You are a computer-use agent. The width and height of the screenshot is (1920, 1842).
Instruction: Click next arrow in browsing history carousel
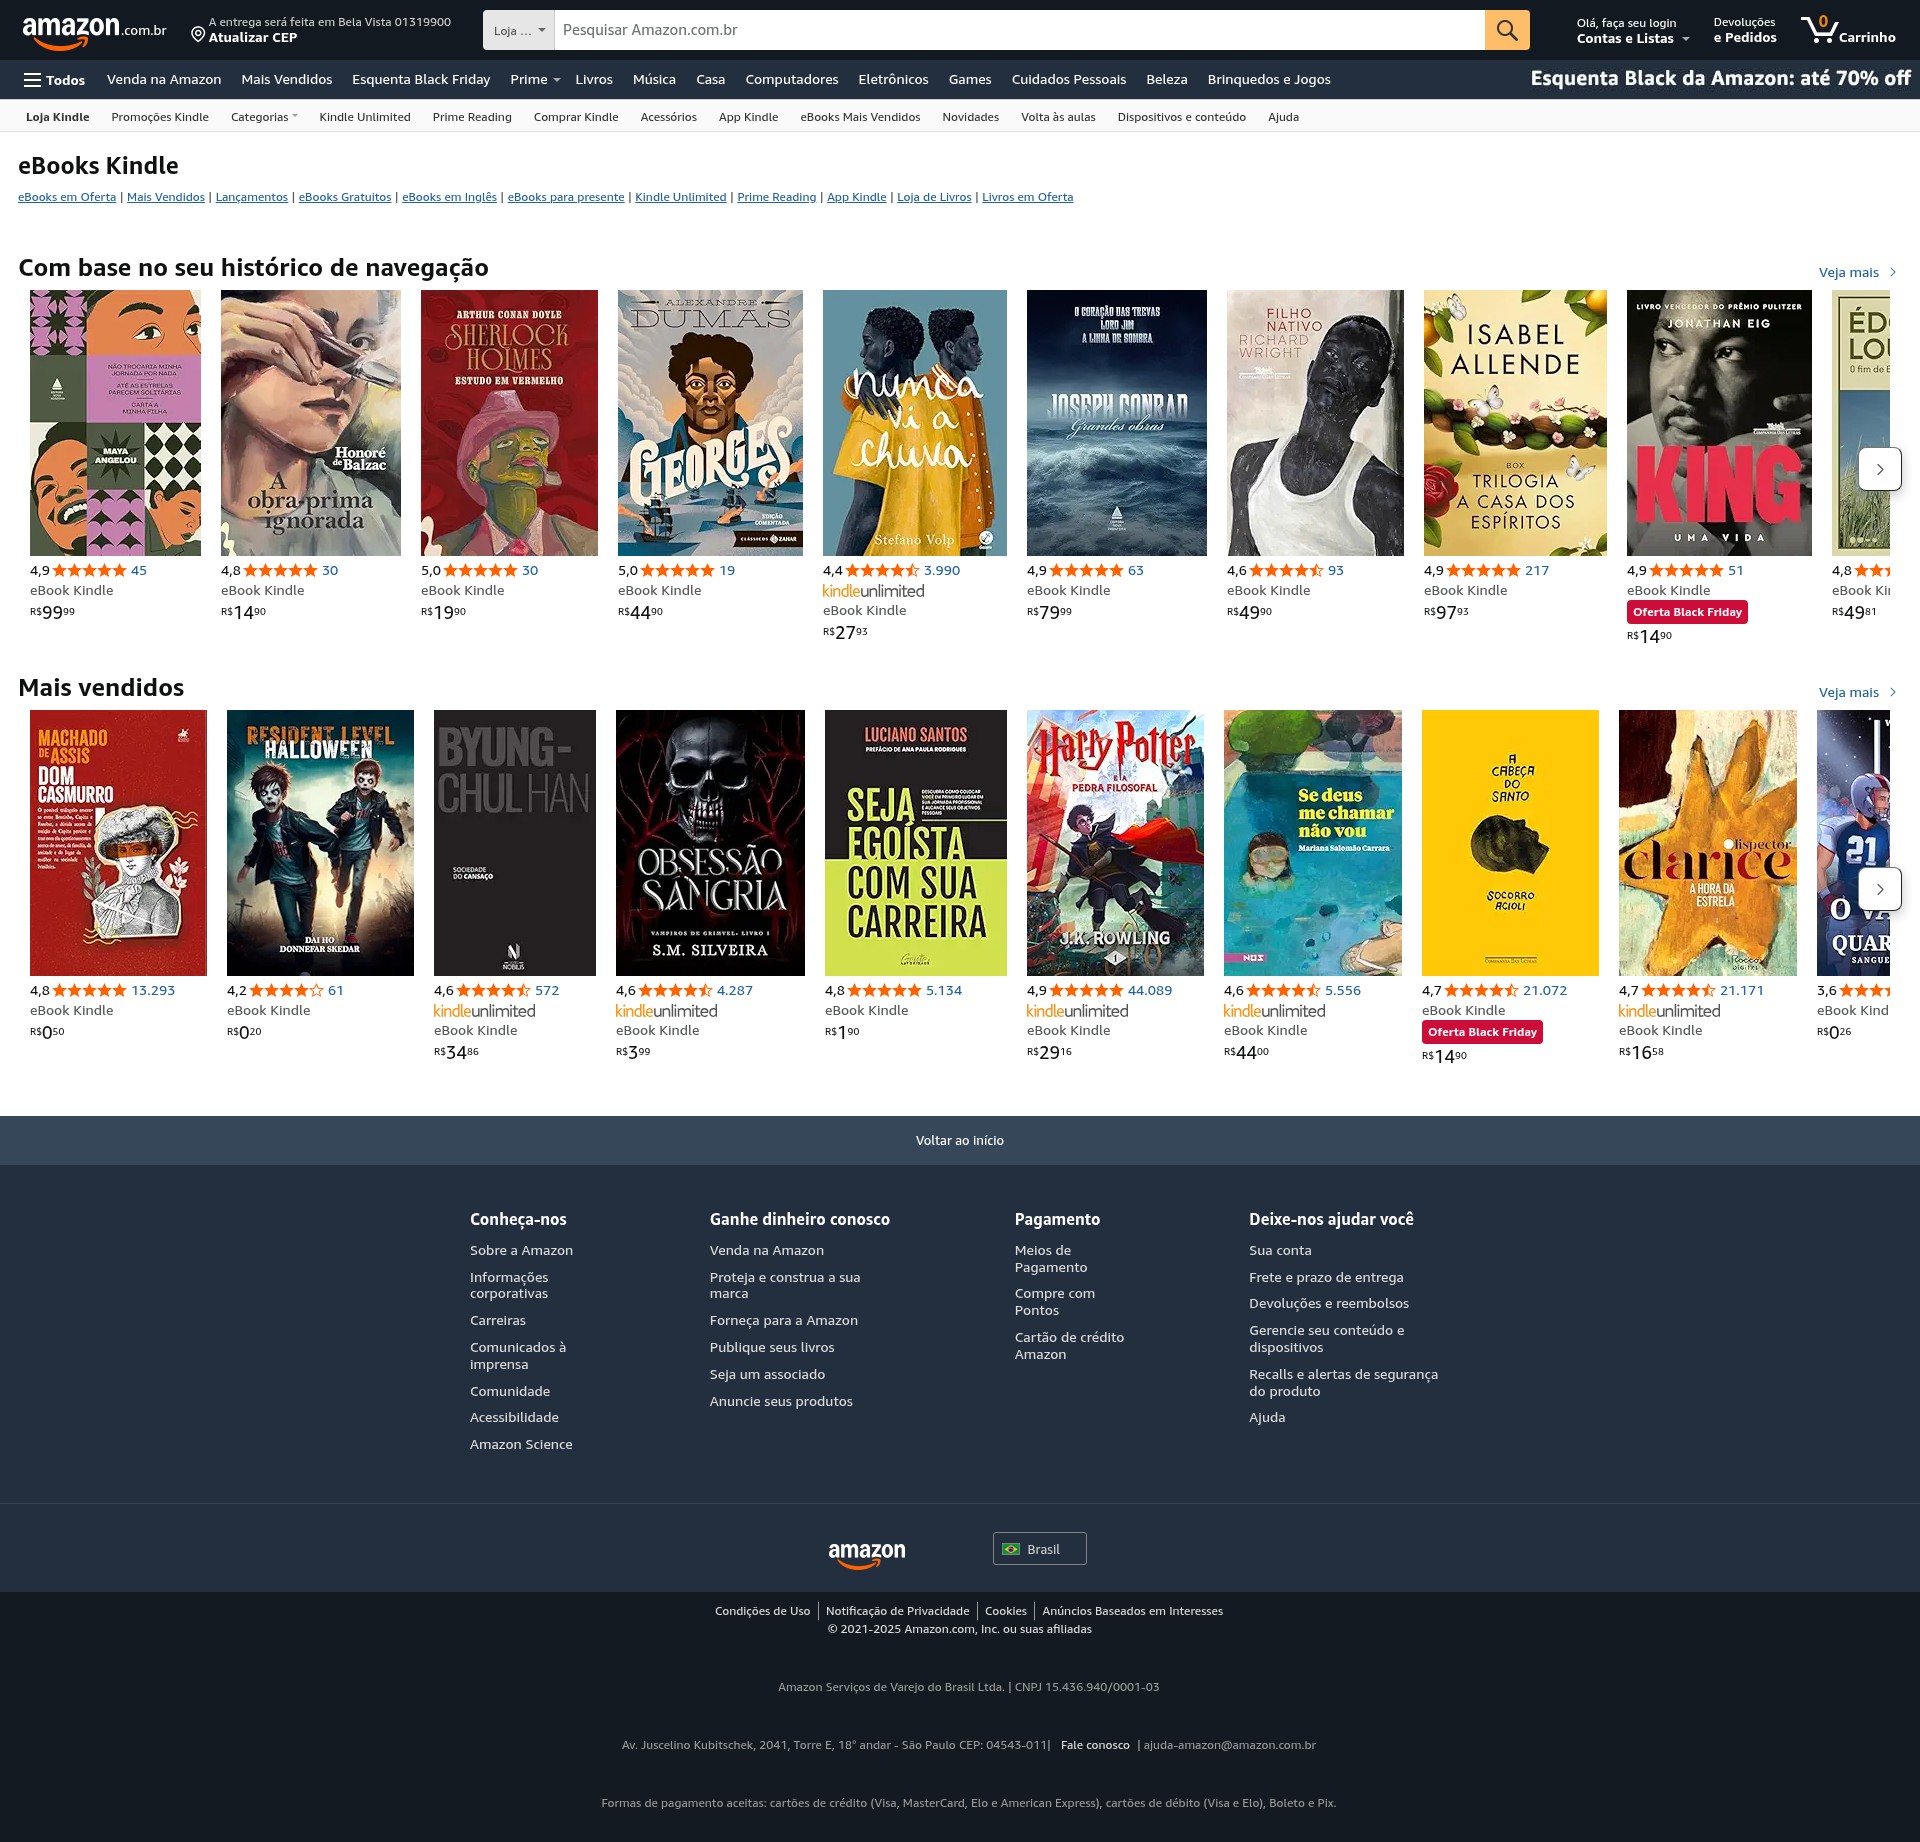coord(1879,469)
